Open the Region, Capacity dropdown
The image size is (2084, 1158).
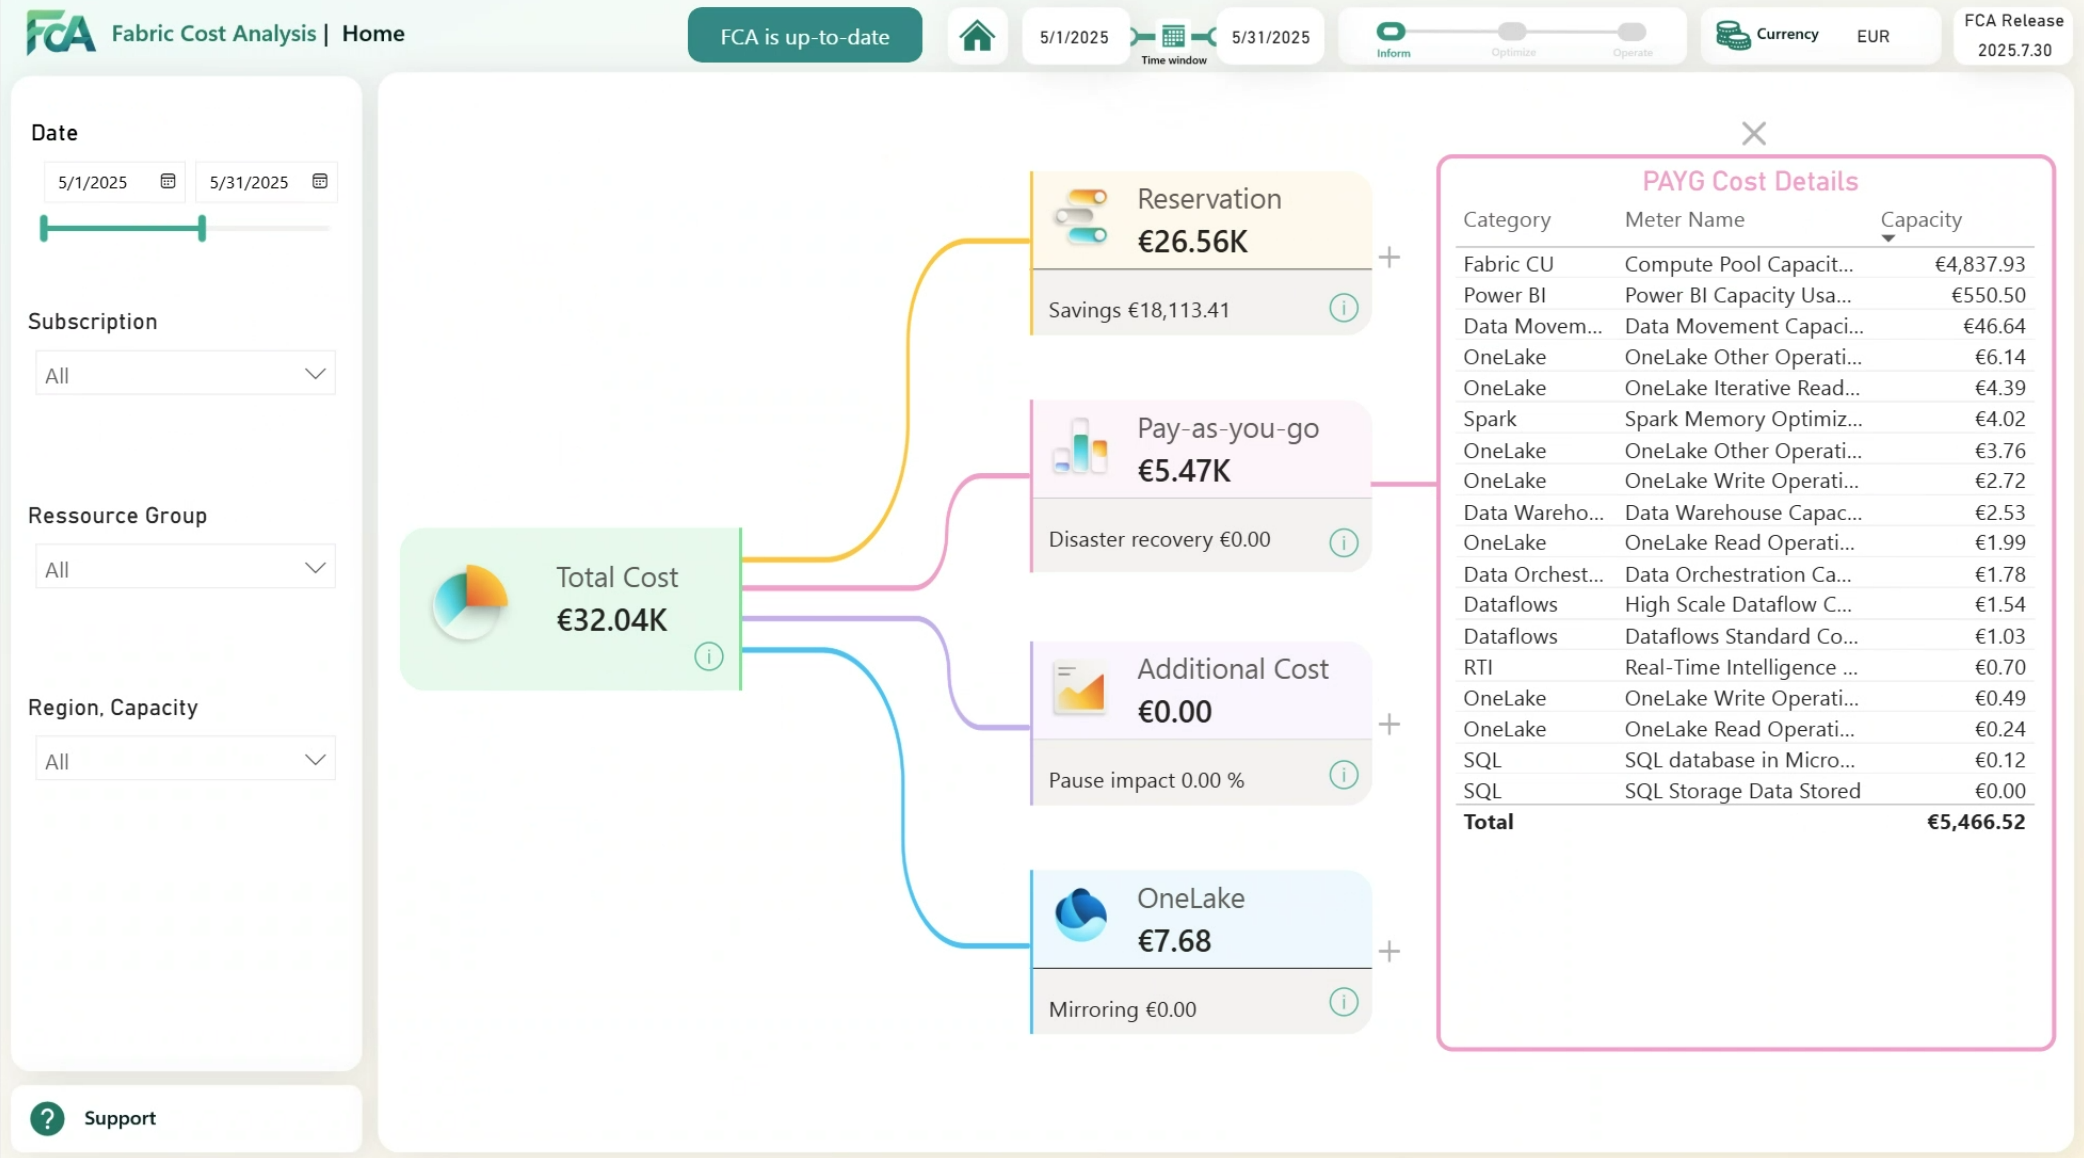coord(185,760)
